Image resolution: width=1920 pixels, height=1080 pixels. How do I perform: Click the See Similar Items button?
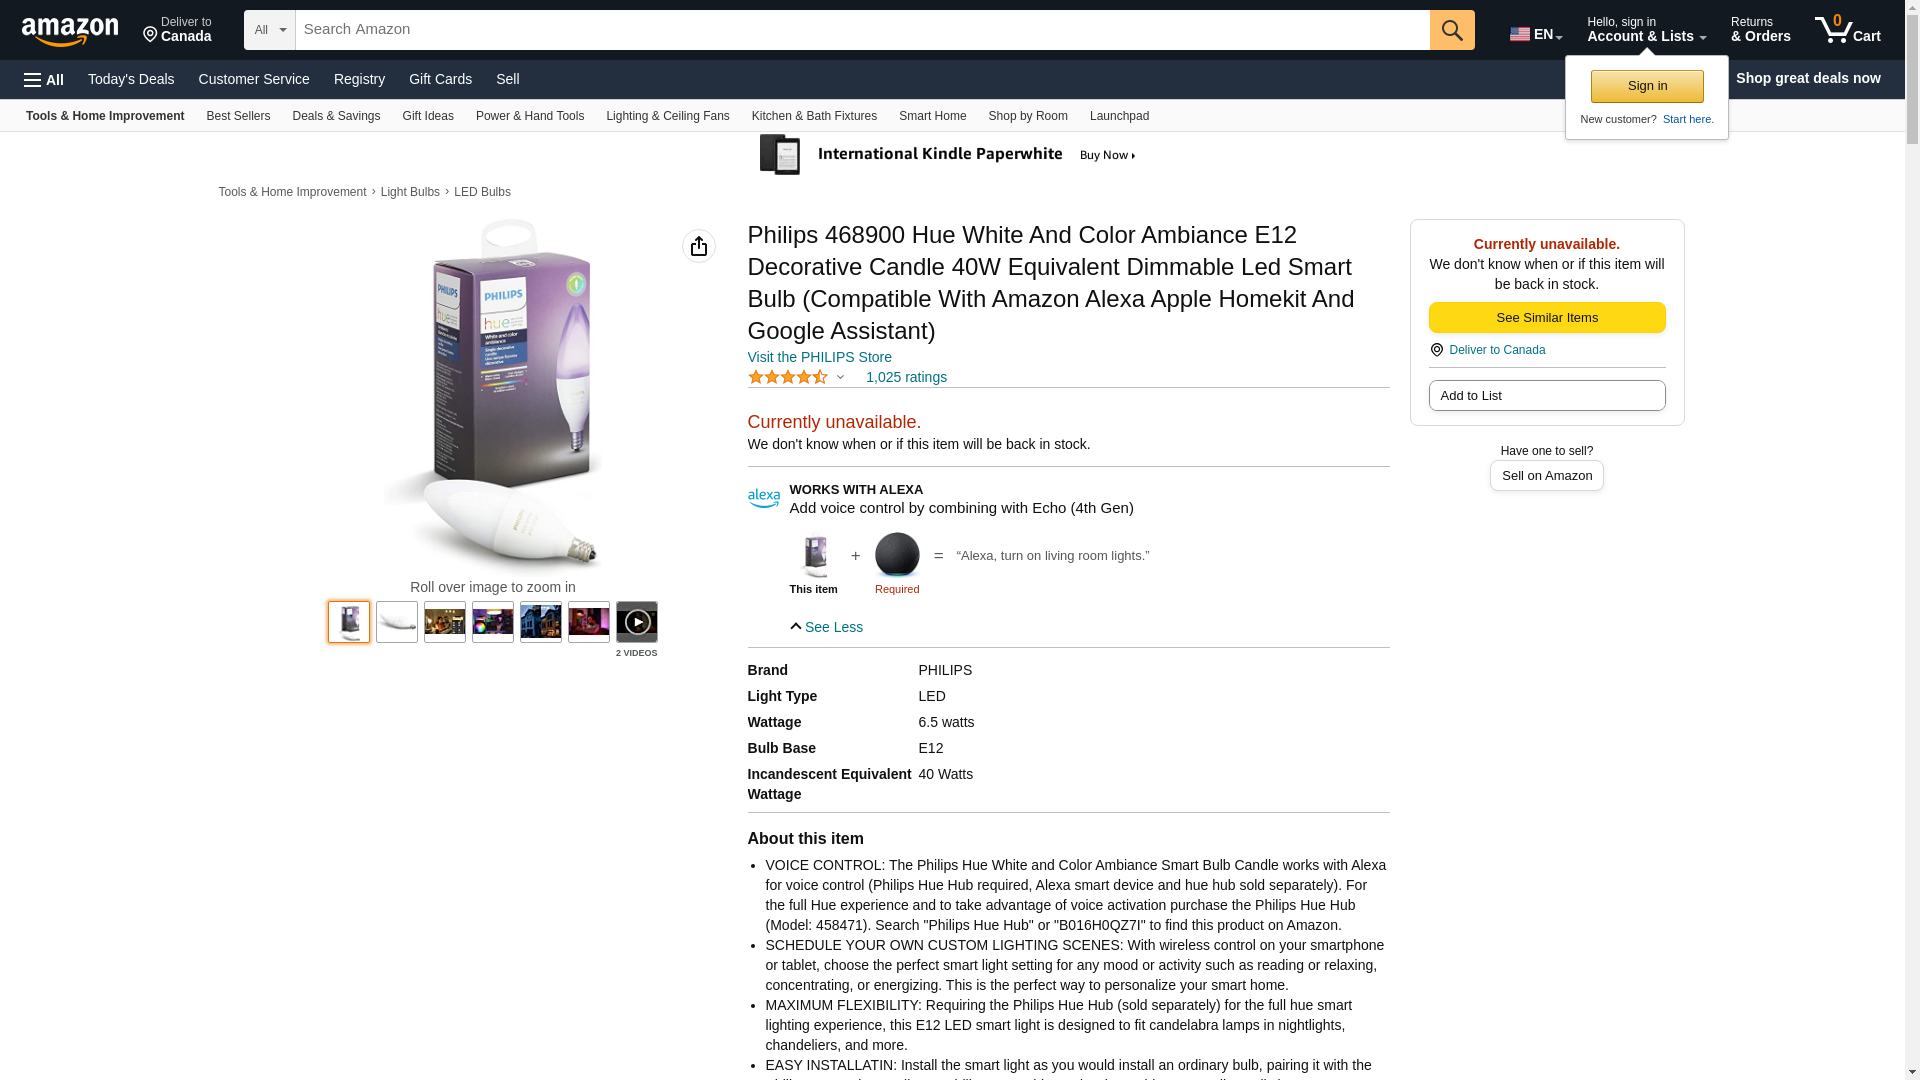click(x=1546, y=318)
